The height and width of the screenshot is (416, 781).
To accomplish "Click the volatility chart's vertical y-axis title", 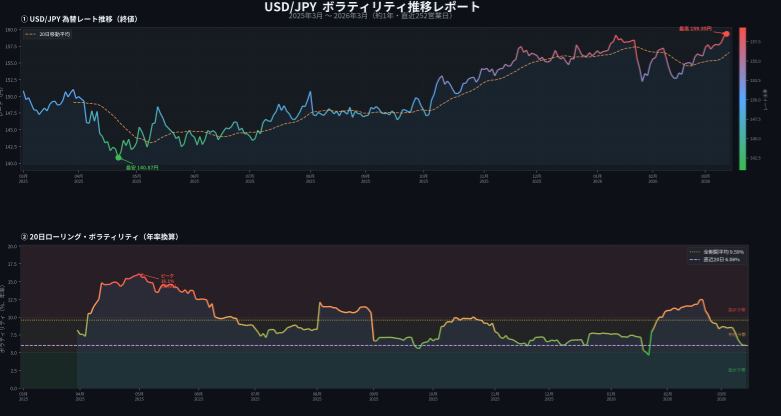I will [x=3, y=319].
